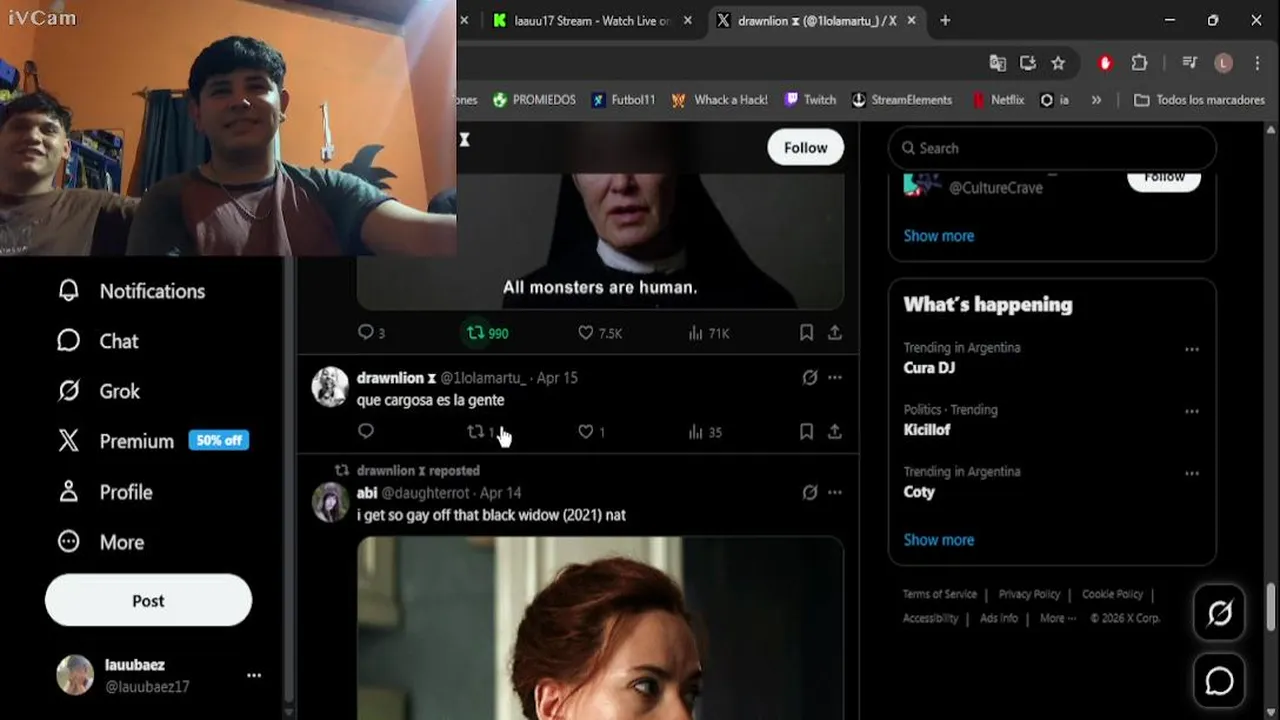Open the Terms of Service link
The width and height of the screenshot is (1280, 720).
tap(940, 594)
